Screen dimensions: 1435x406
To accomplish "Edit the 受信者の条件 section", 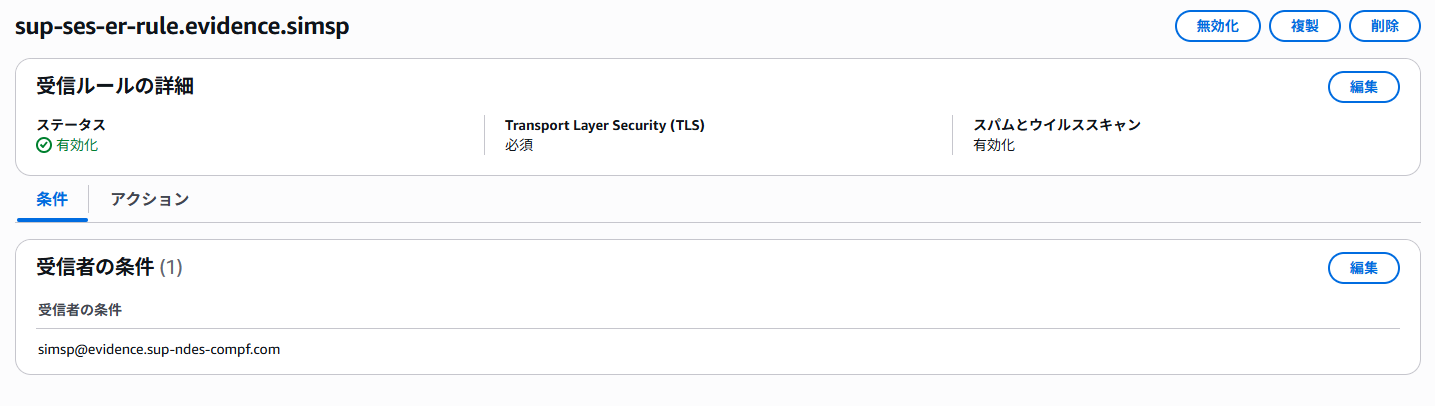I will click(1363, 268).
